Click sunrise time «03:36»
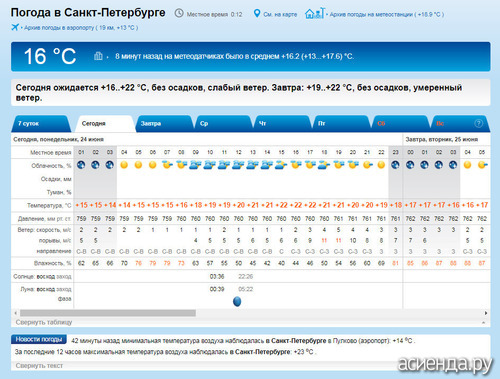Screen dimensions: 500x379 click(217, 276)
